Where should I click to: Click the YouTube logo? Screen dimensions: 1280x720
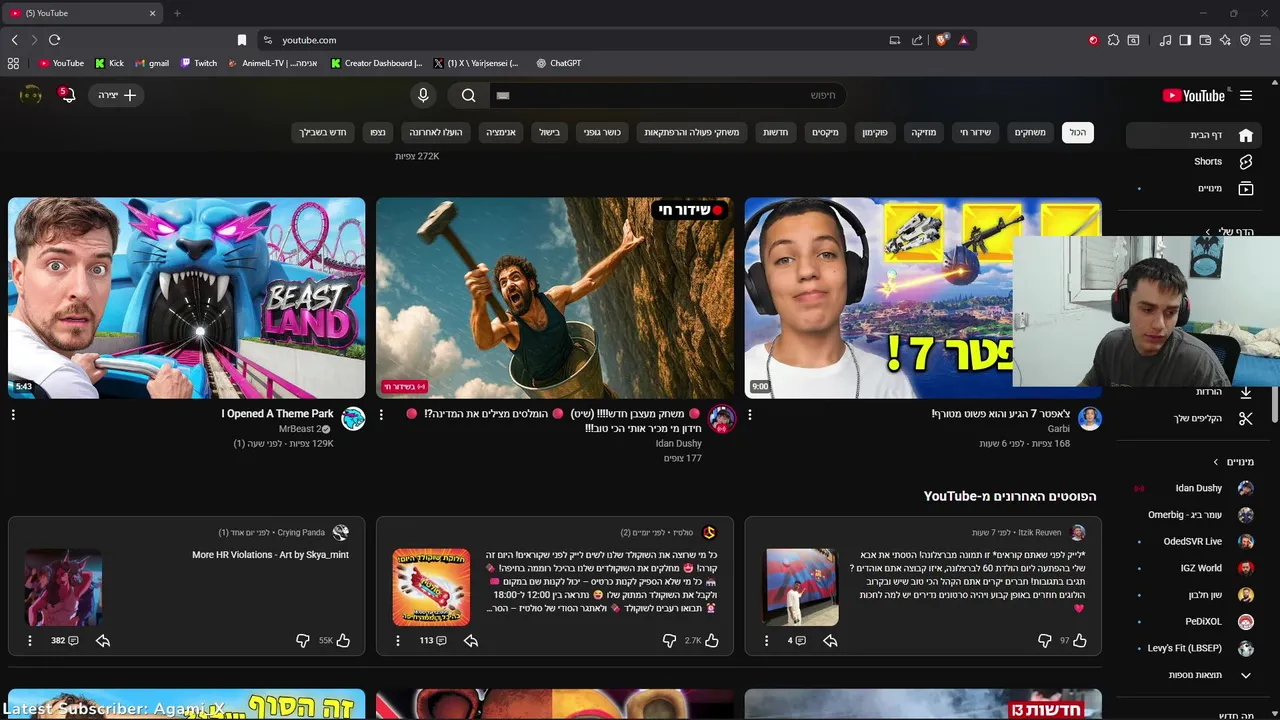pyautogui.click(x=1194, y=96)
